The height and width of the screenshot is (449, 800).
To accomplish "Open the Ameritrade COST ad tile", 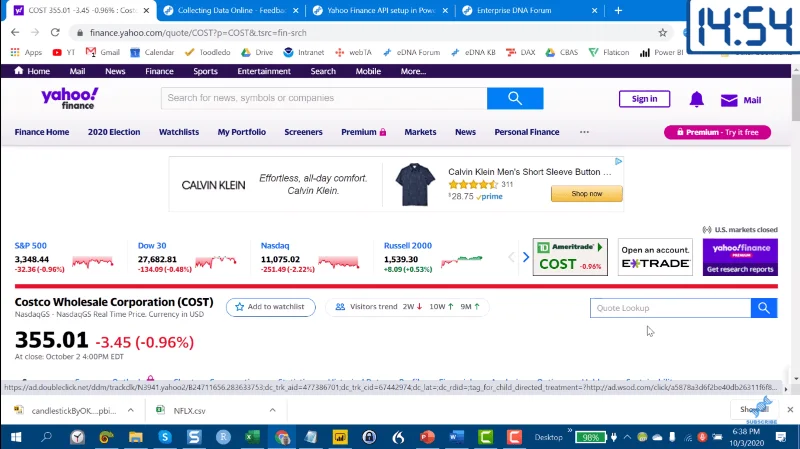I will pyautogui.click(x=570, y=257).
